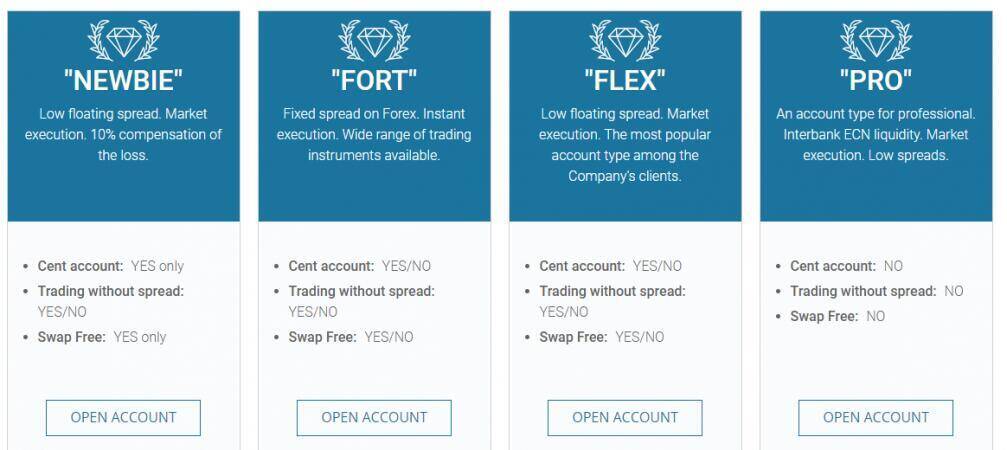Click the diamond icon above FORT
The image size is (1007, 450).
[374, 41]
